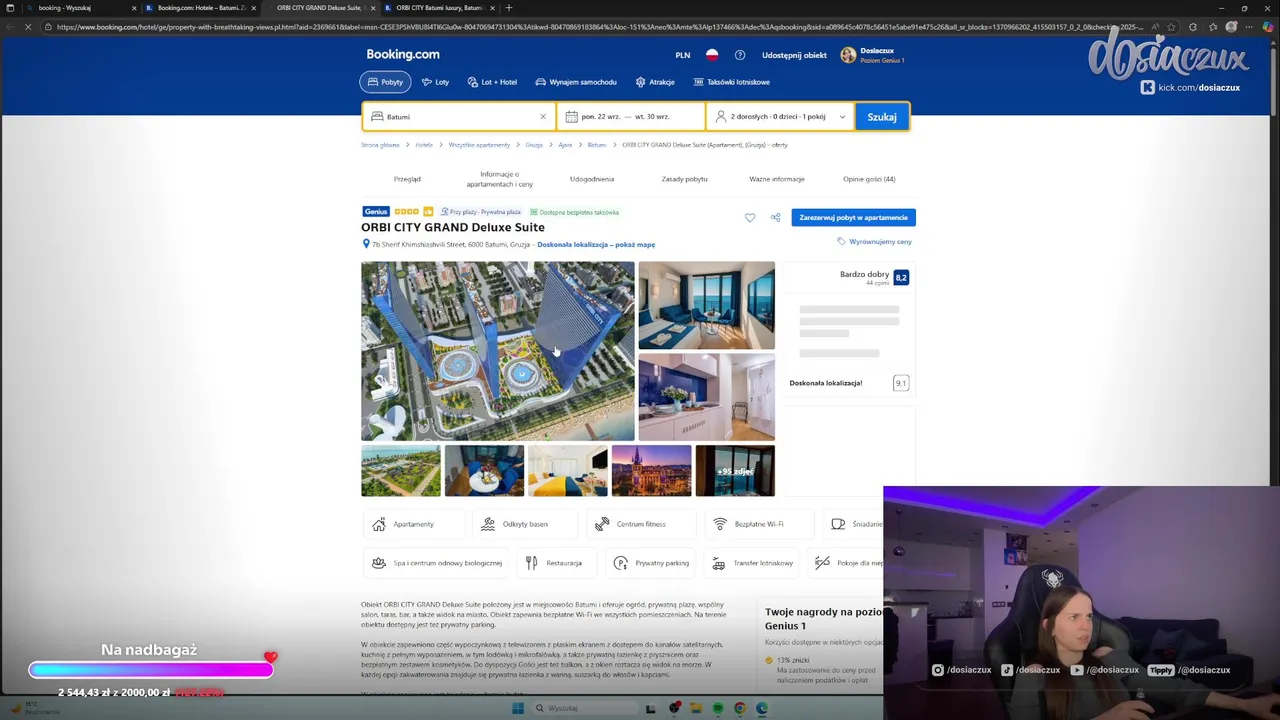Click the calendar icon in the date field

tap(572, 116)
